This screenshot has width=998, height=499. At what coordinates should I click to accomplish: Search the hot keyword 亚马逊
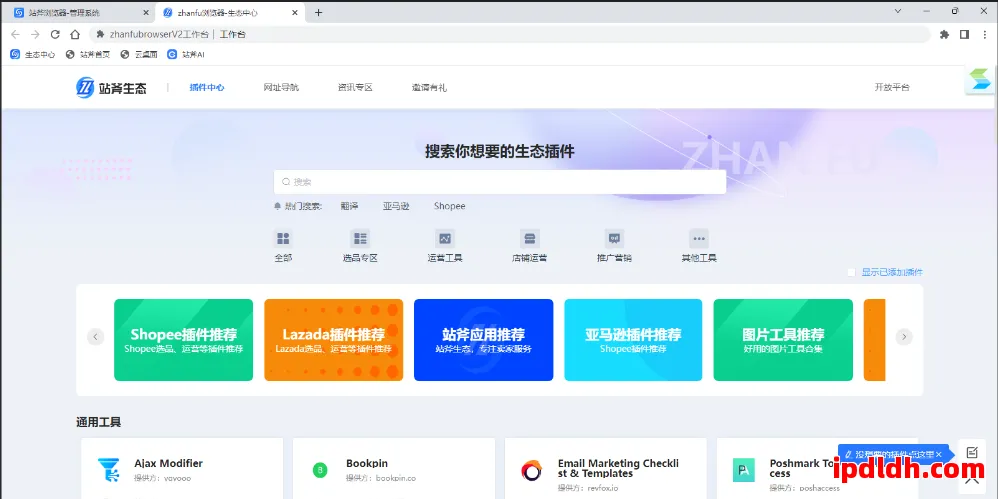click(396, 206)
